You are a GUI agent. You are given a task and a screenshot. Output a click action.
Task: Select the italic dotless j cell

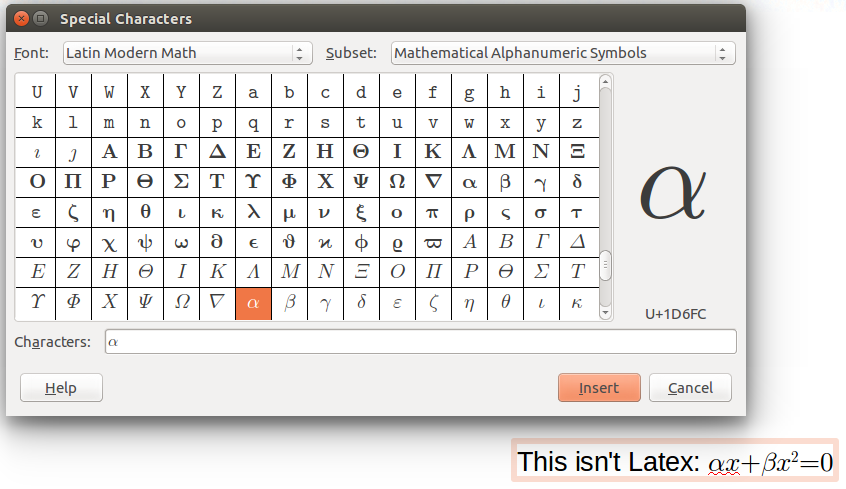(x=73, y=152)
